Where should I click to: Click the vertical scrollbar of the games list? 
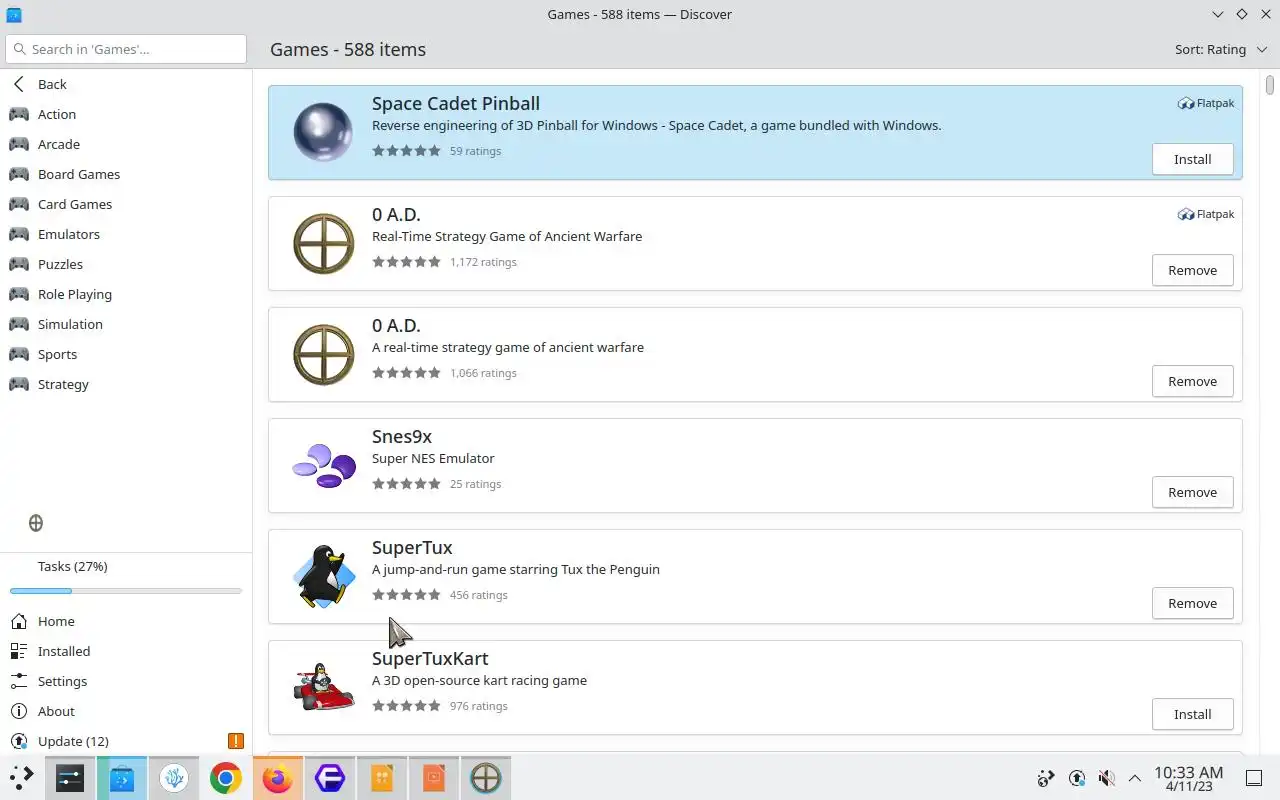[x=1270, y=86]
